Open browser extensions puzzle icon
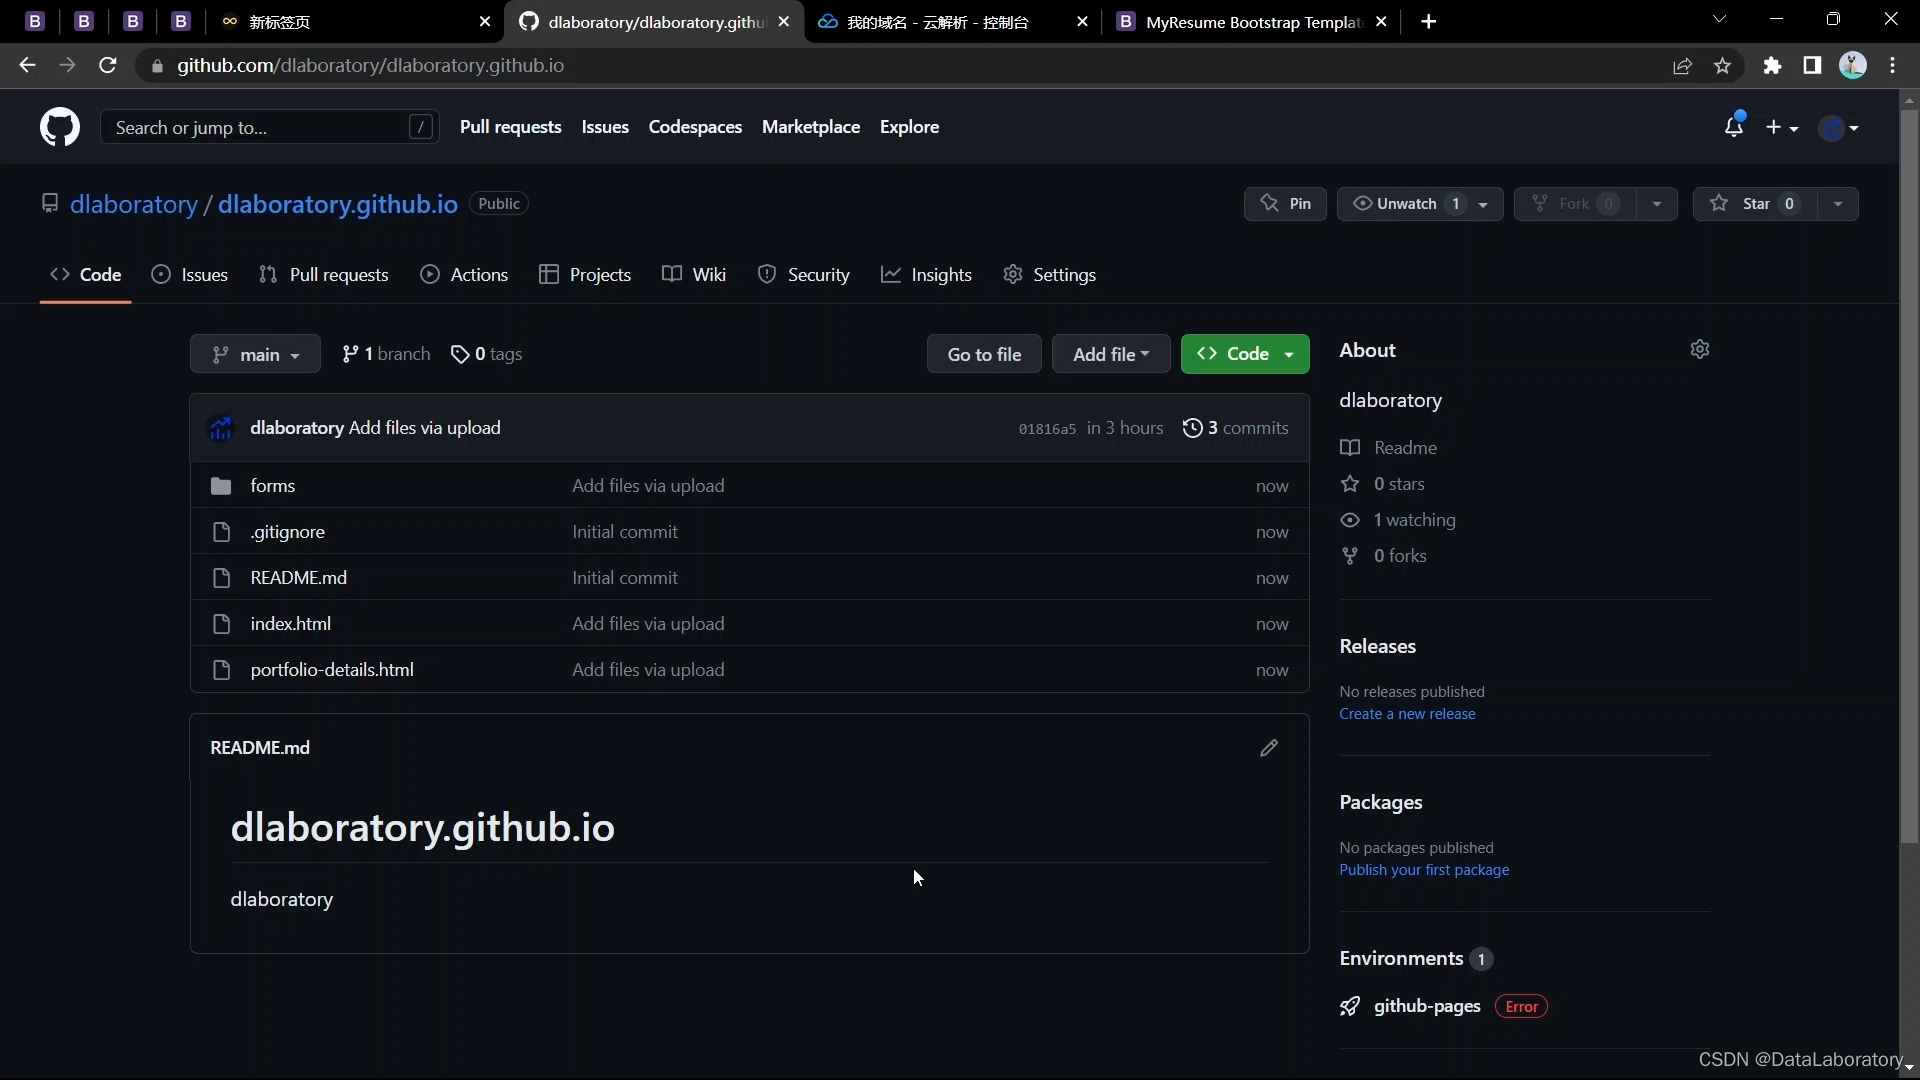Viewport: 1920px width, 1080px height. click(1772, 66)
